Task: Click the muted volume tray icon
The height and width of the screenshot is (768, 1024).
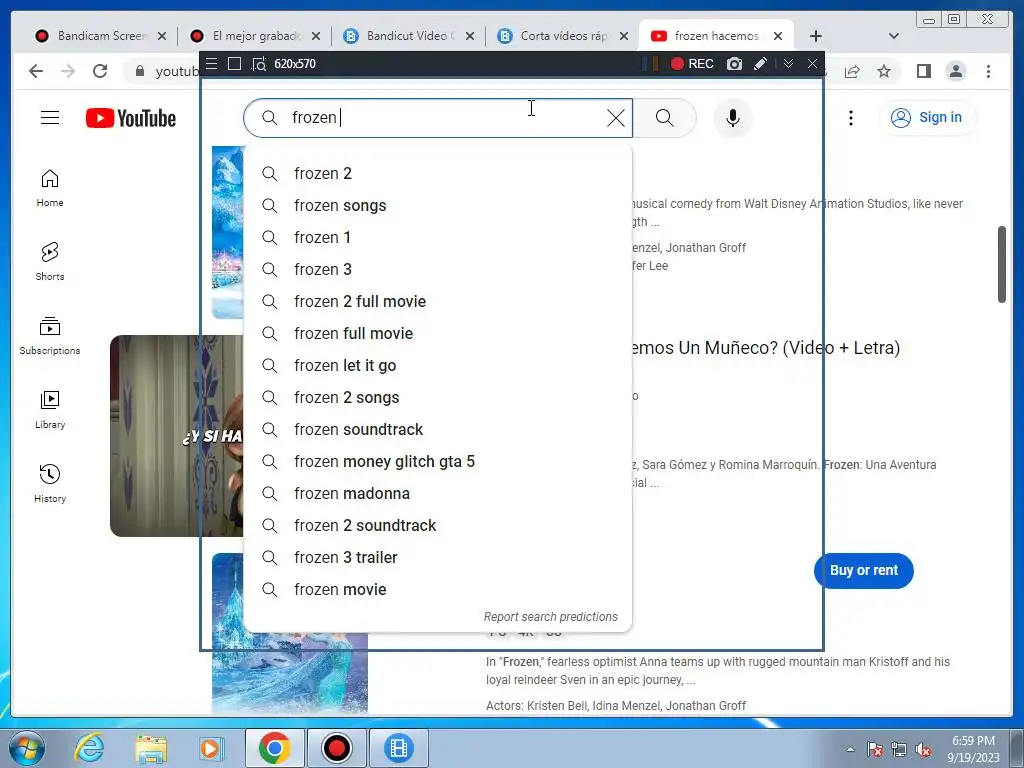Action: pyautogui.click(x=923, y=750)
